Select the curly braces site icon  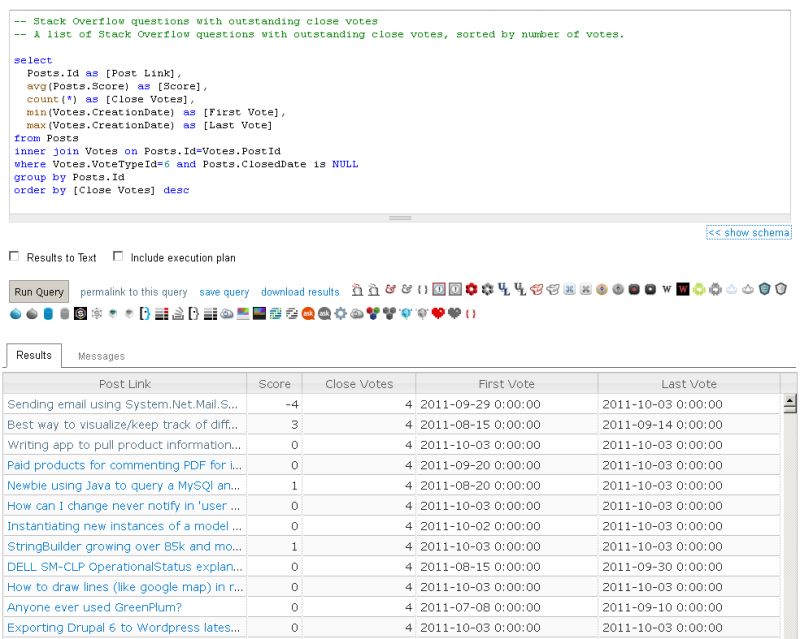pos(469,315)
